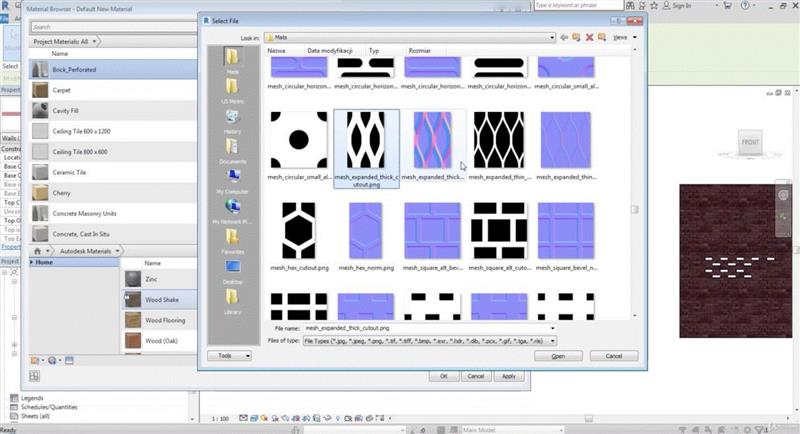Click the red Delete X icon in Select File
This screenshot has height=434, width=800.
[x=589, y=37]
